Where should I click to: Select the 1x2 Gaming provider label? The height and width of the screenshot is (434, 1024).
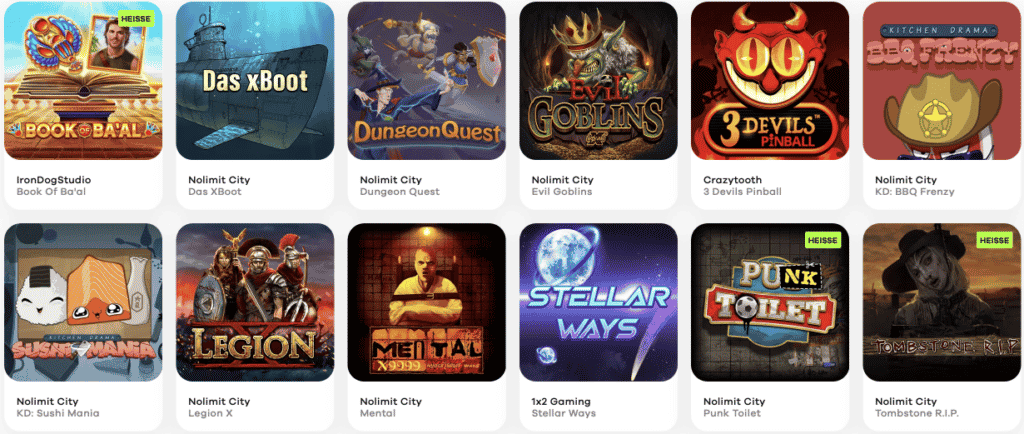click(561, 401)
